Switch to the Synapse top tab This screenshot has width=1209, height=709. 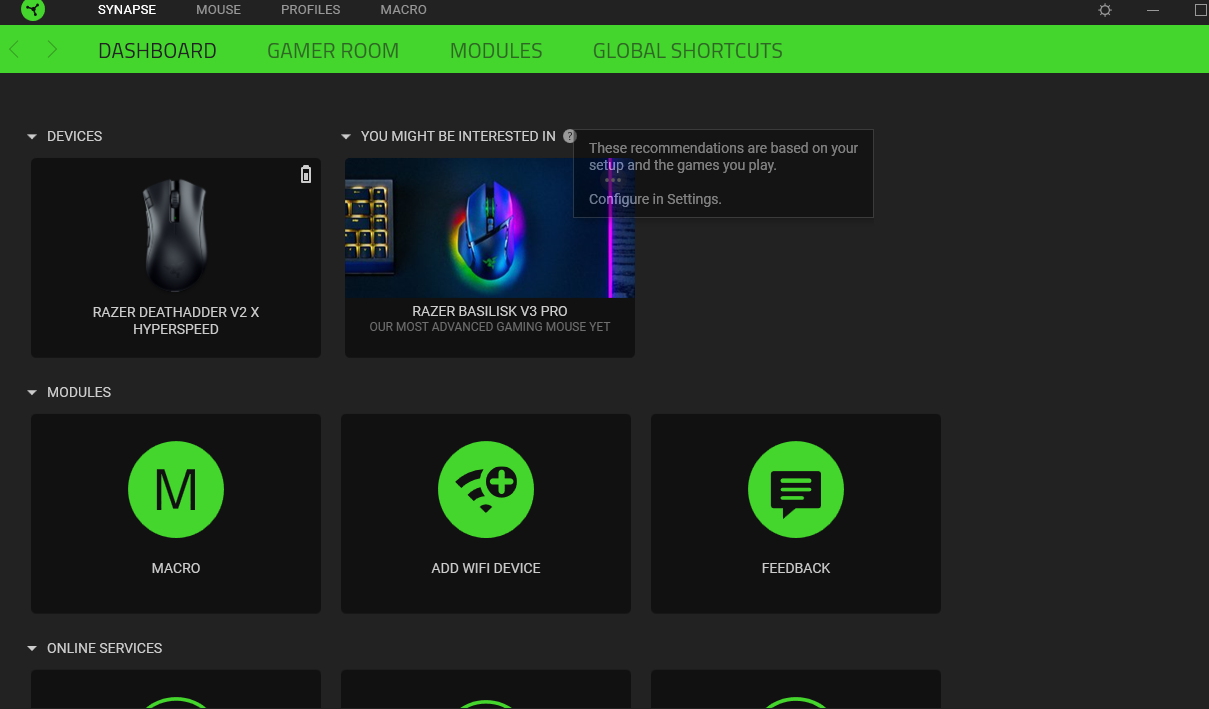tap(127, 10)
